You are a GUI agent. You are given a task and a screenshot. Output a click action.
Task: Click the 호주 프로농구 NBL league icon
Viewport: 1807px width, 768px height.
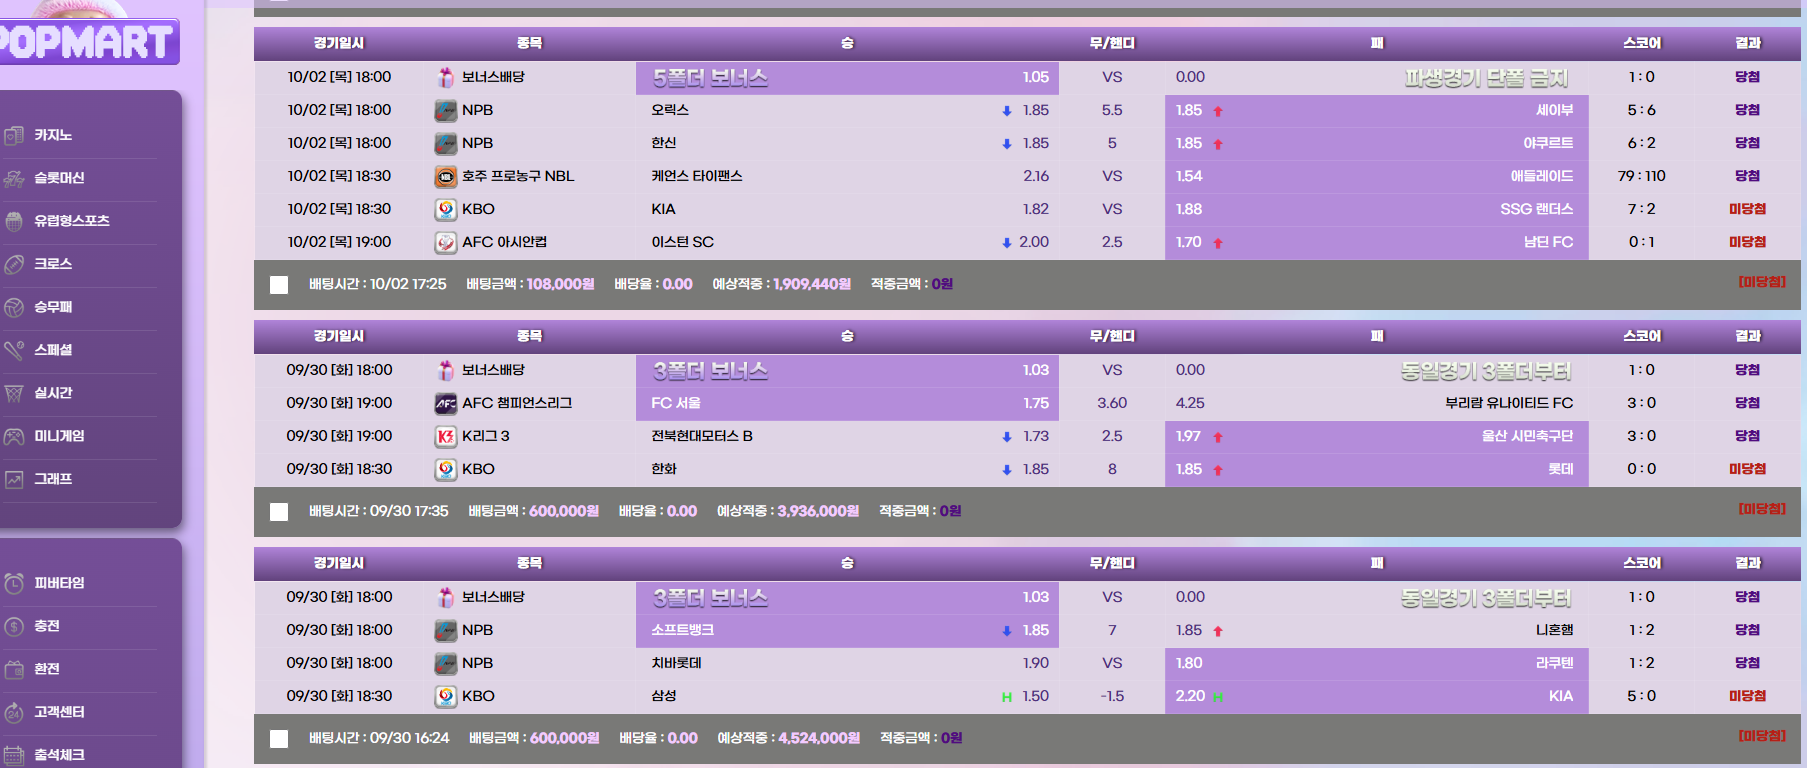tap(446, 176)
